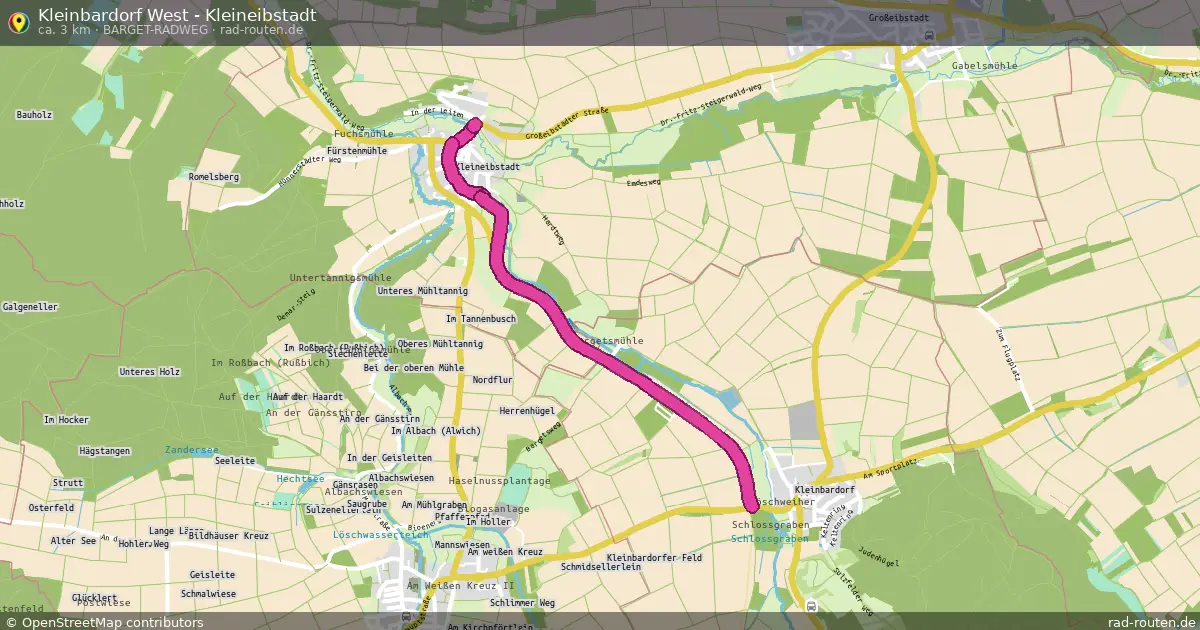Click the Bildhäuser Kreuz label
The height and width of the screenshot is (630, 1200).
pyautogui.click(x=228, y=537)
